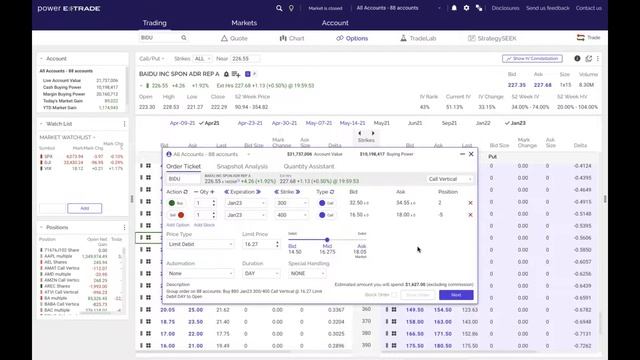Swap Action icon in order ticket
Viewport: 640px width, 360px height.
point(185,192)
